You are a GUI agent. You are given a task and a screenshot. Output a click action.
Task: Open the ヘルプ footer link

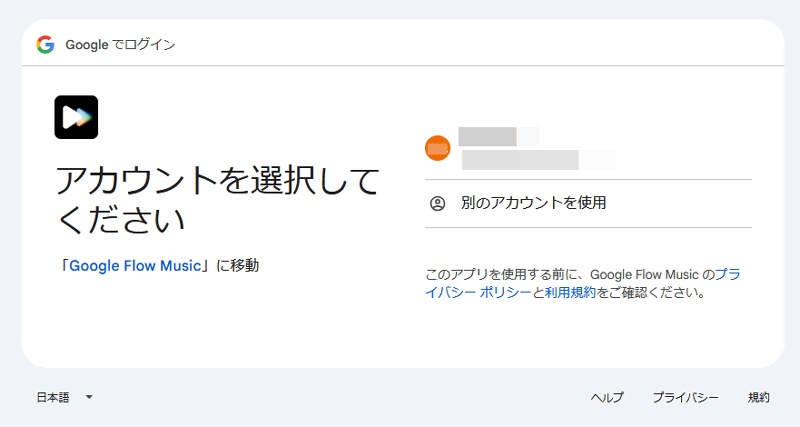[x=607, y=397]
